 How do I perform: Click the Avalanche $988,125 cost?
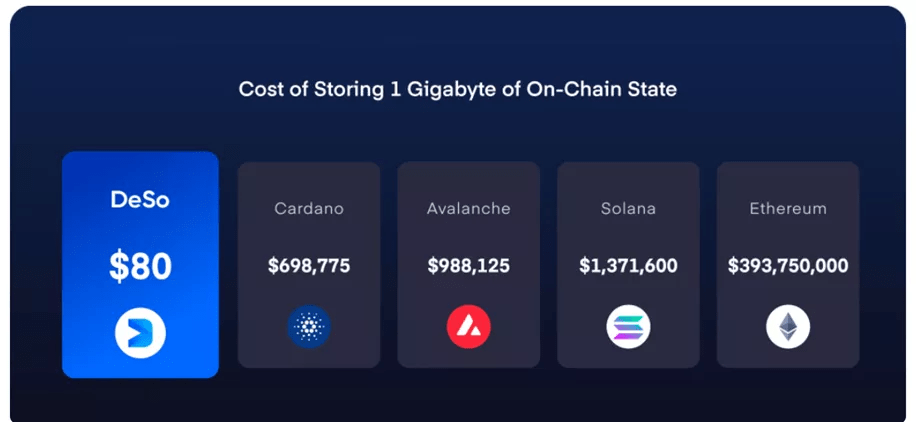coord(468,266)
